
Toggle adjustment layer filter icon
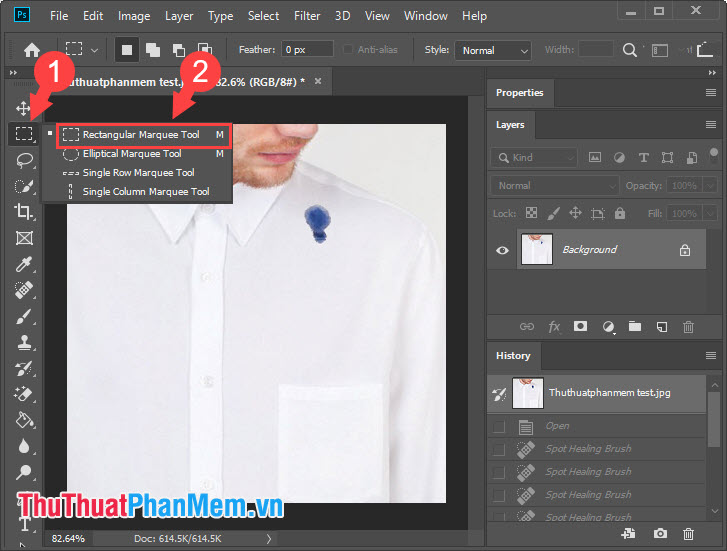(619, 158)
